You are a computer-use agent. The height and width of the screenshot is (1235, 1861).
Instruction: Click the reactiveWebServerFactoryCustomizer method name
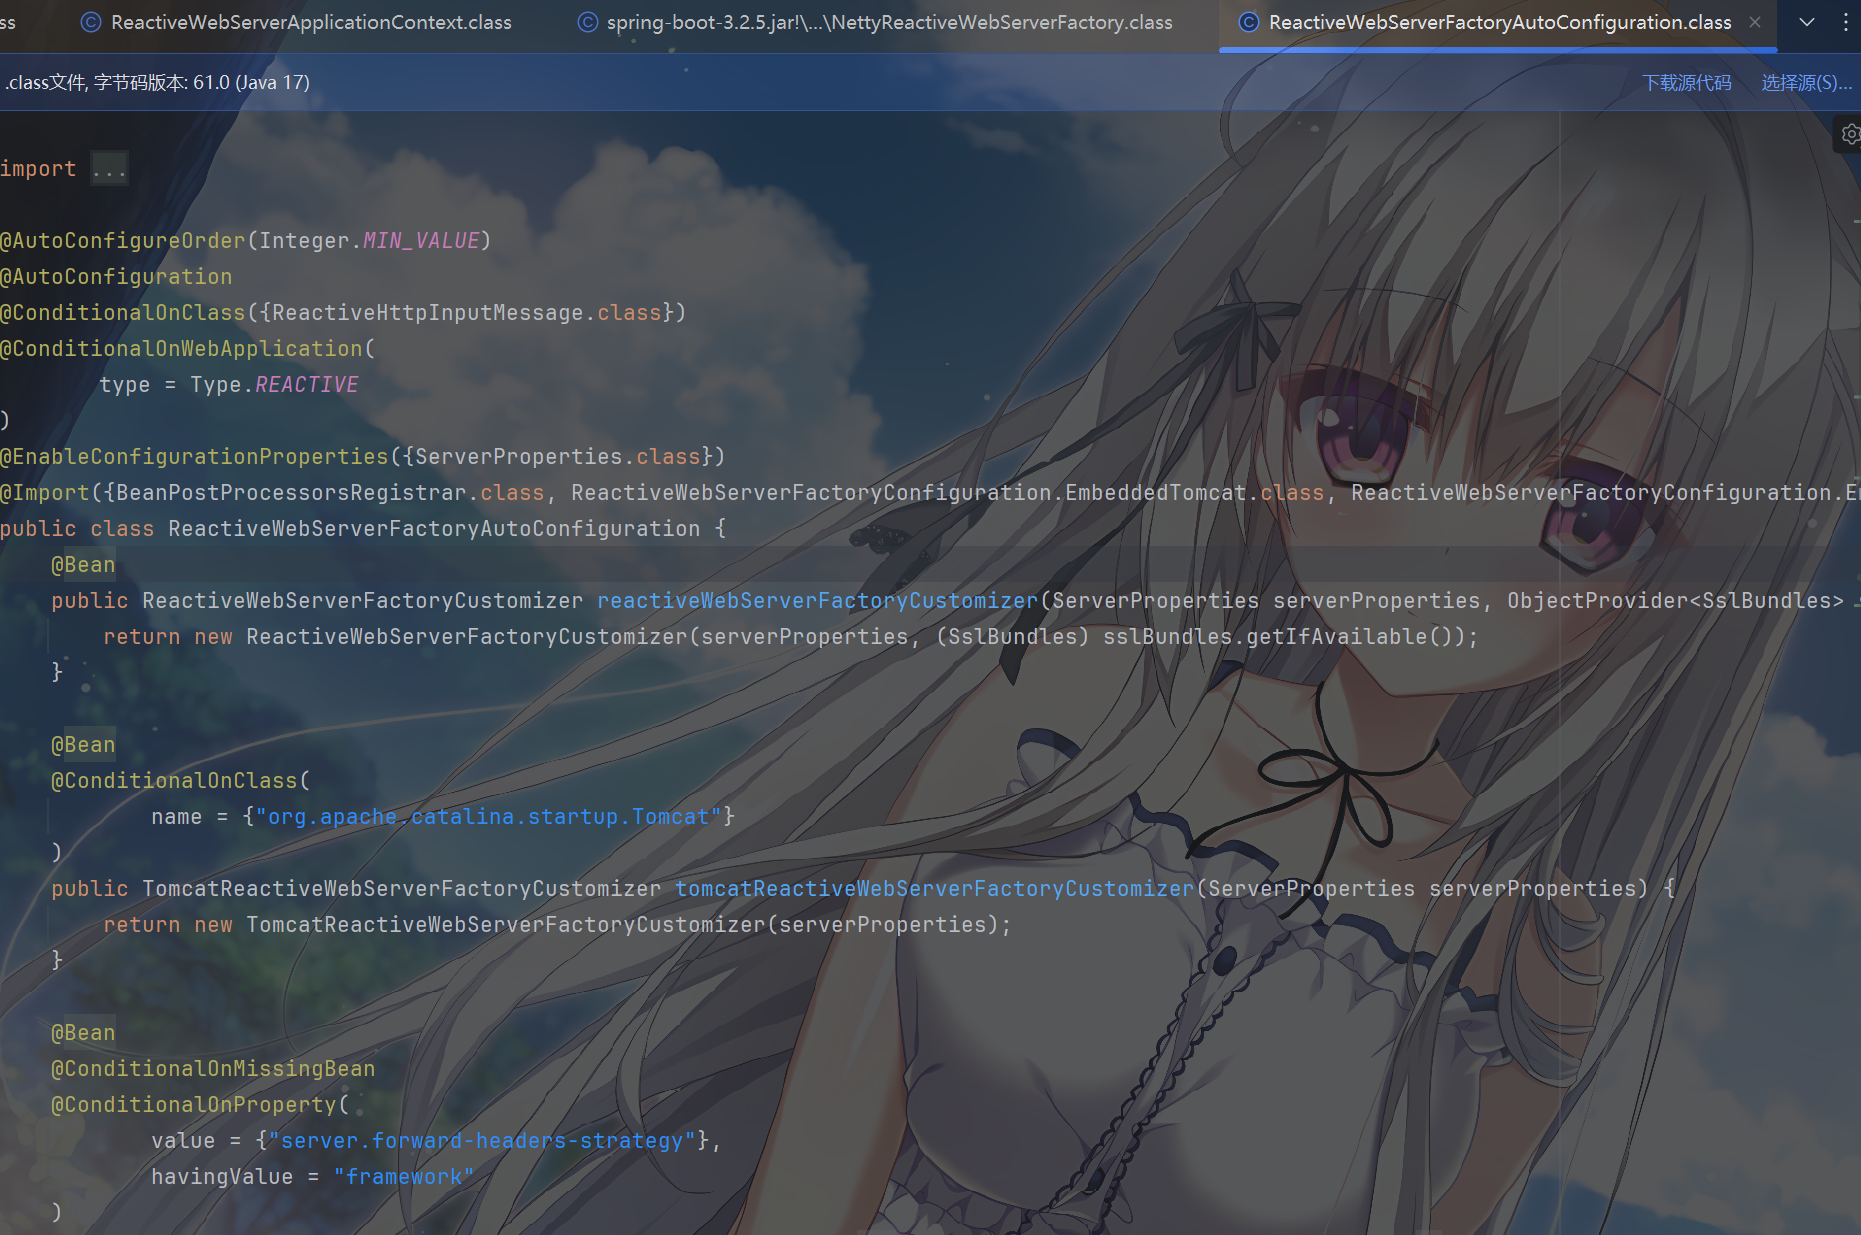(x=818, y=600)
